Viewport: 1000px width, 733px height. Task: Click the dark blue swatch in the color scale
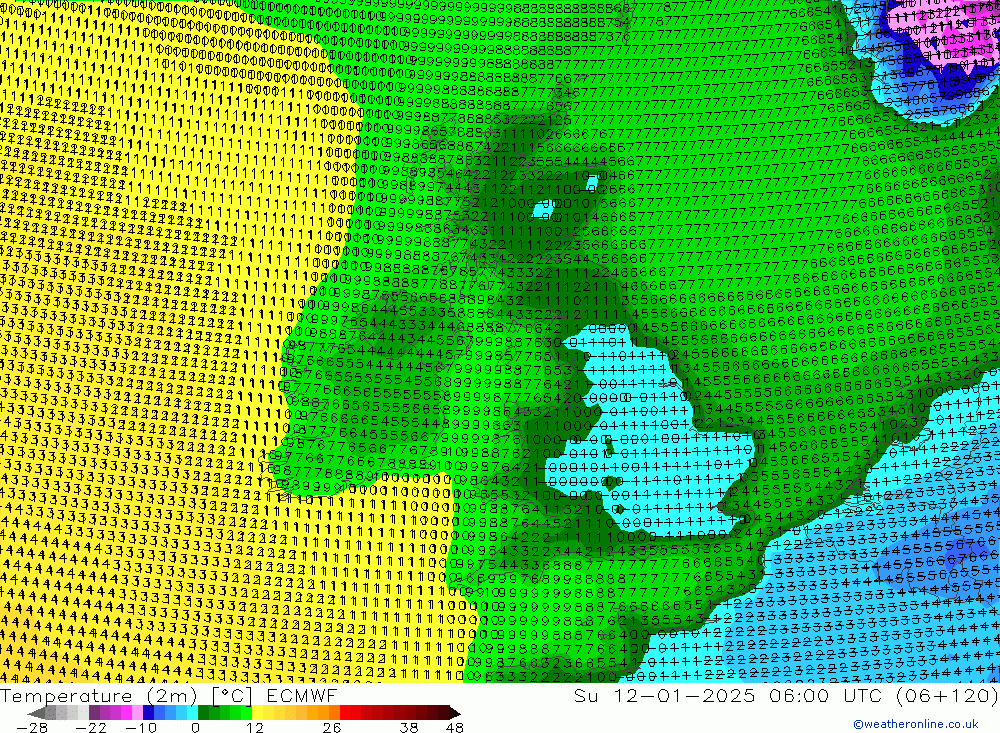pyautogui.click(x=148, y=713)
